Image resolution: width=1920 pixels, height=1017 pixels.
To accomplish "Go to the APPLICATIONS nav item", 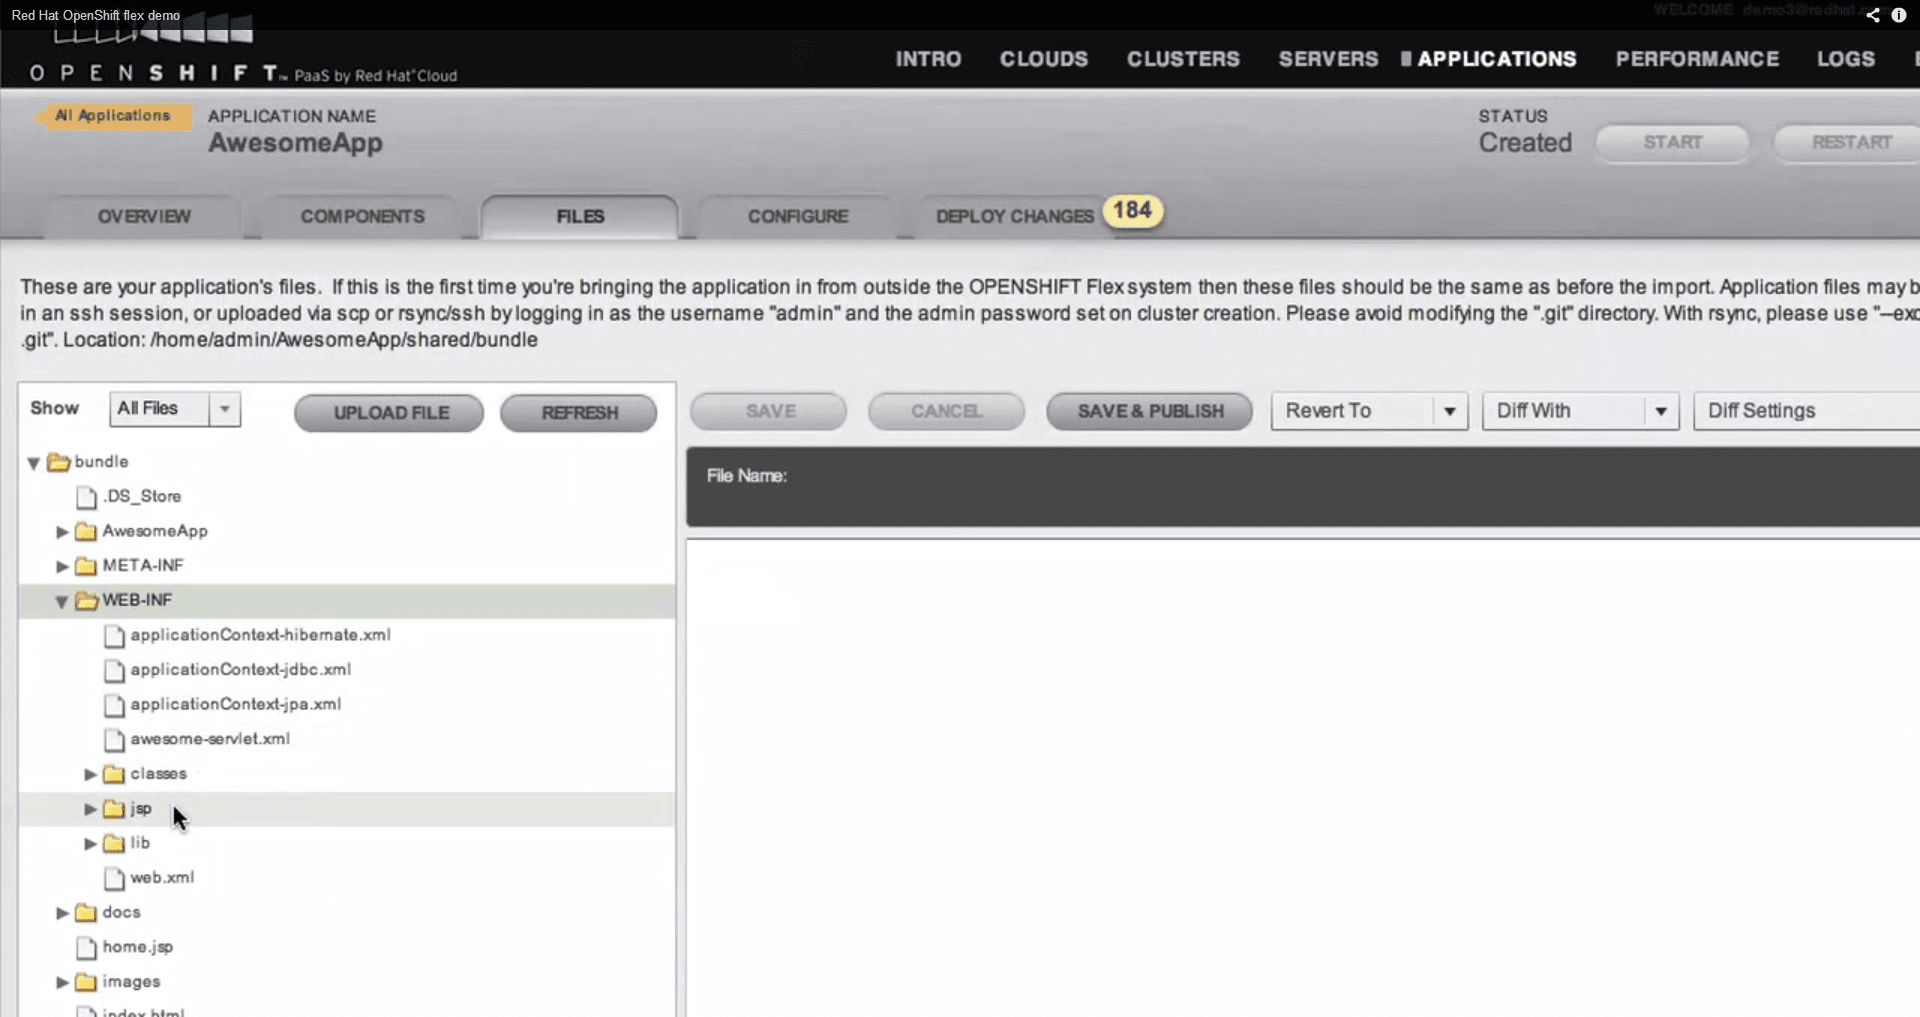I will pos(1496,59).
